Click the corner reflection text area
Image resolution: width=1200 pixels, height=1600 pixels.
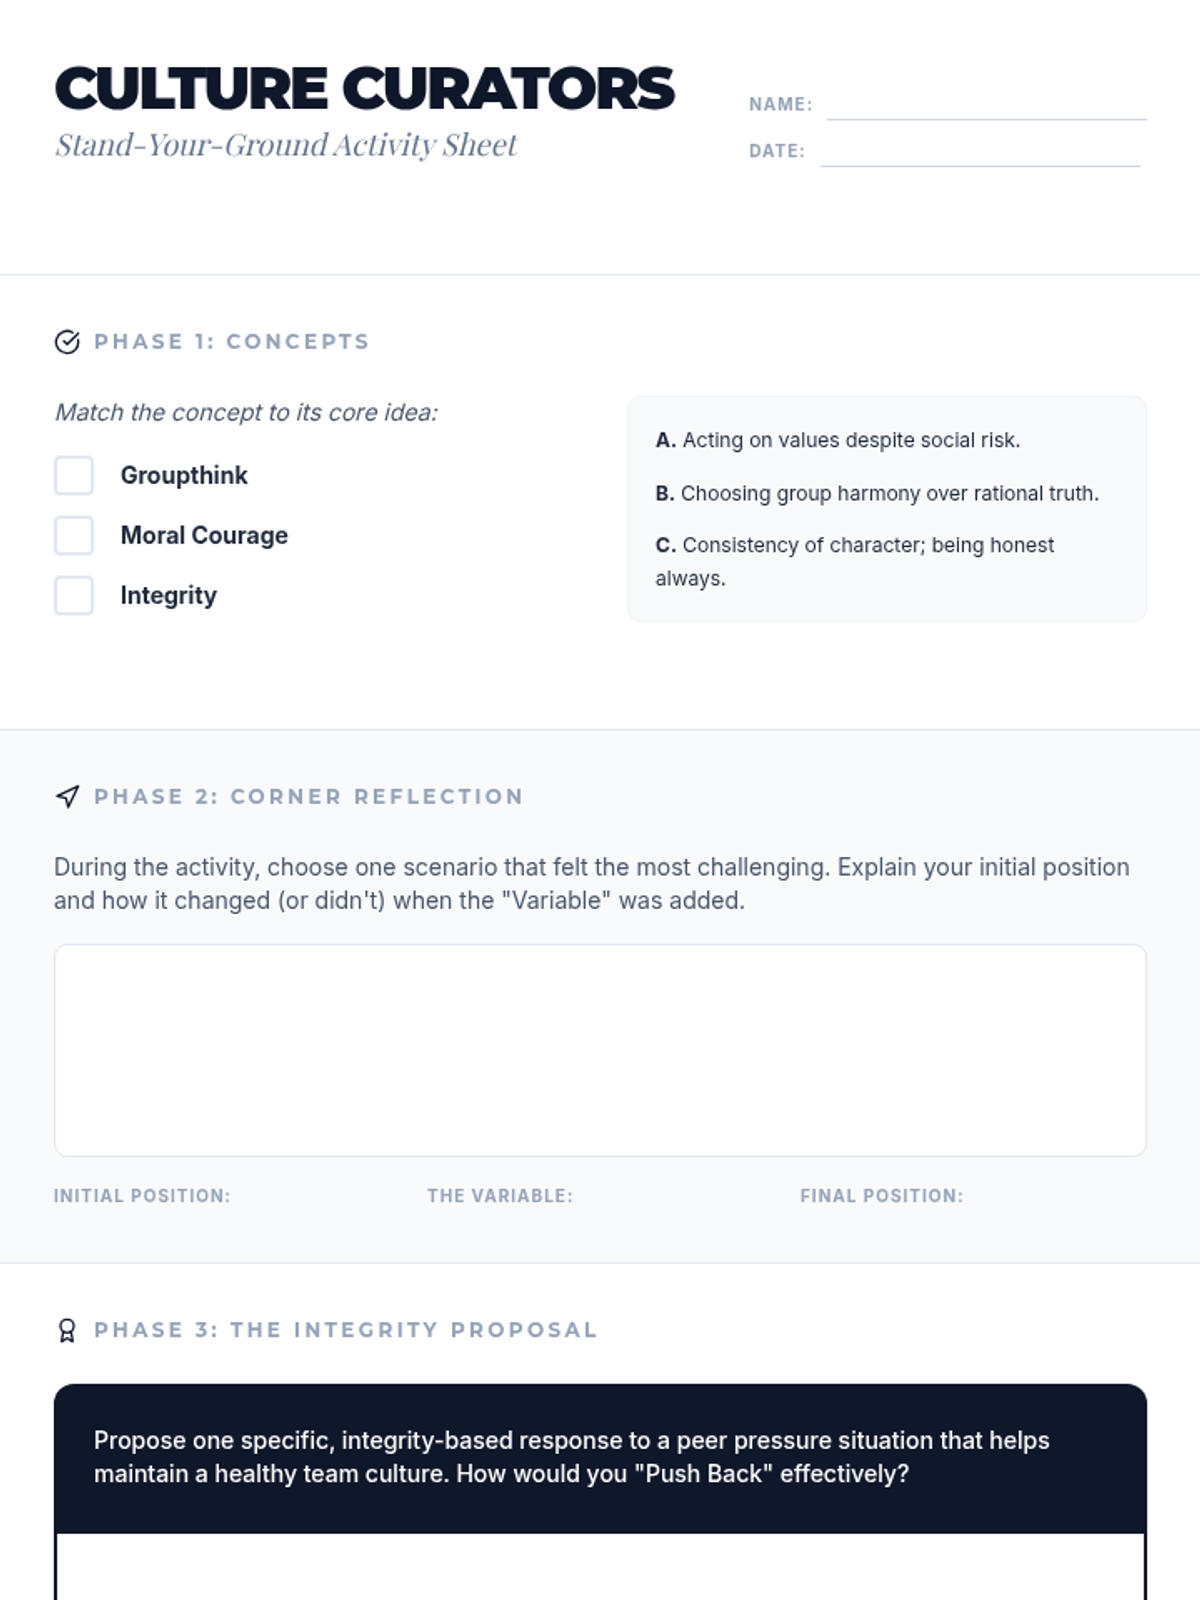[600, 1050]
